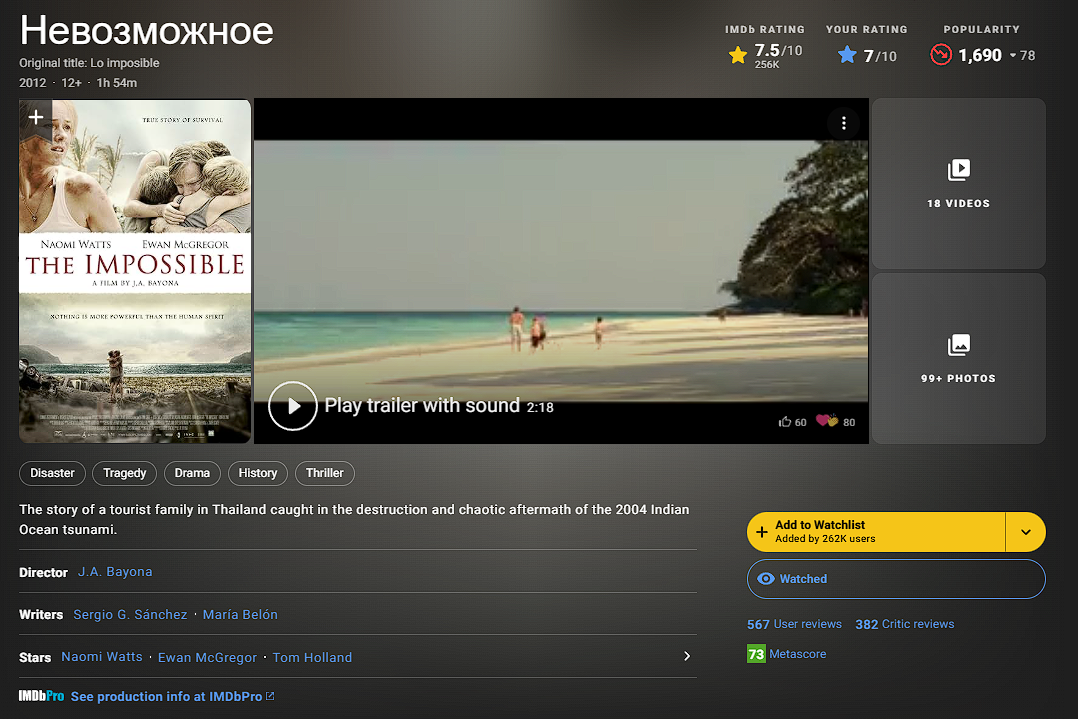Toggle the Watched button
This screenshot has width=1078, height=719.
896,579
